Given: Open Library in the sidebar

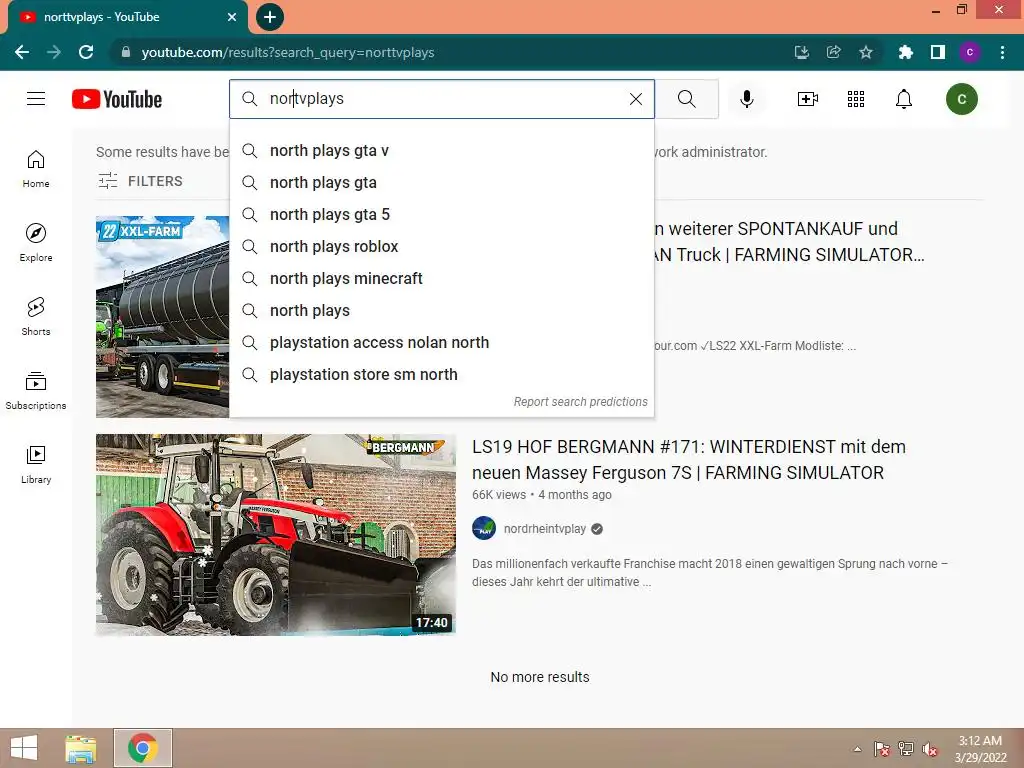Looking at the screenshot, I should click(36, 464).
